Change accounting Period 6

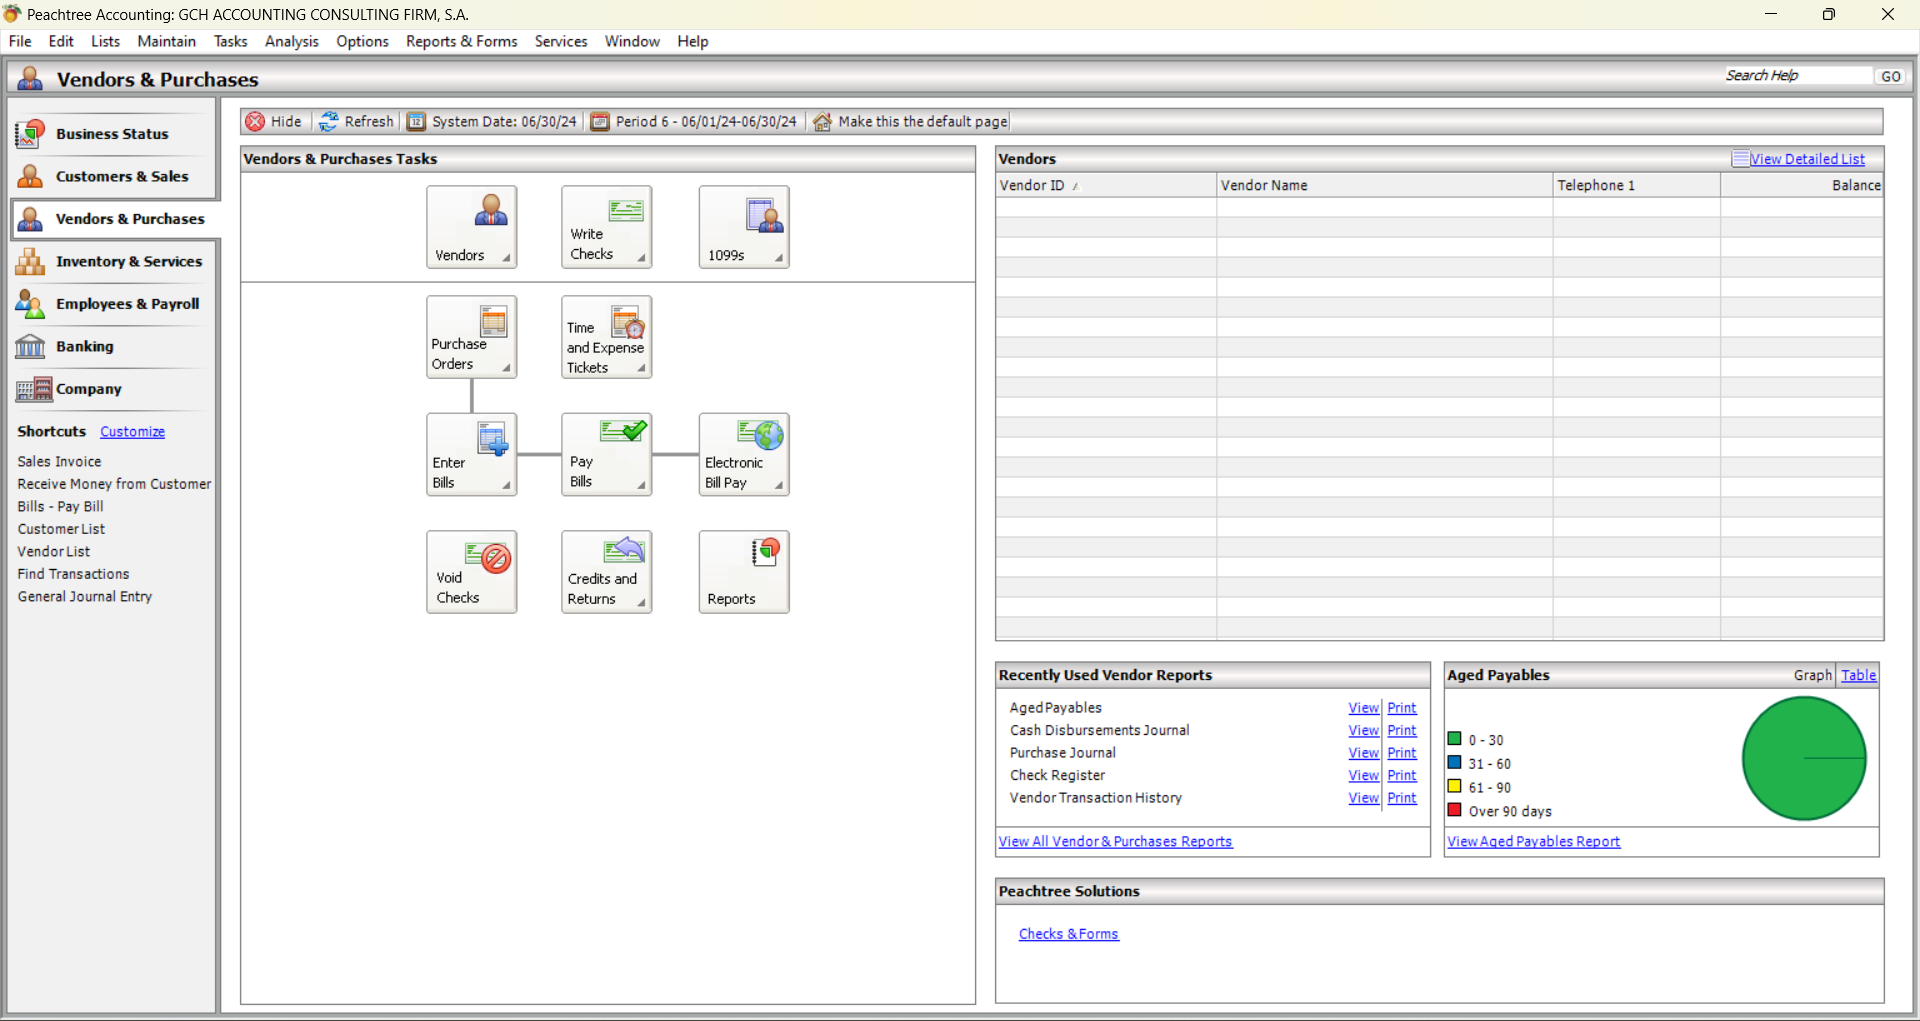pyautogui.click(x=694, y=122)
